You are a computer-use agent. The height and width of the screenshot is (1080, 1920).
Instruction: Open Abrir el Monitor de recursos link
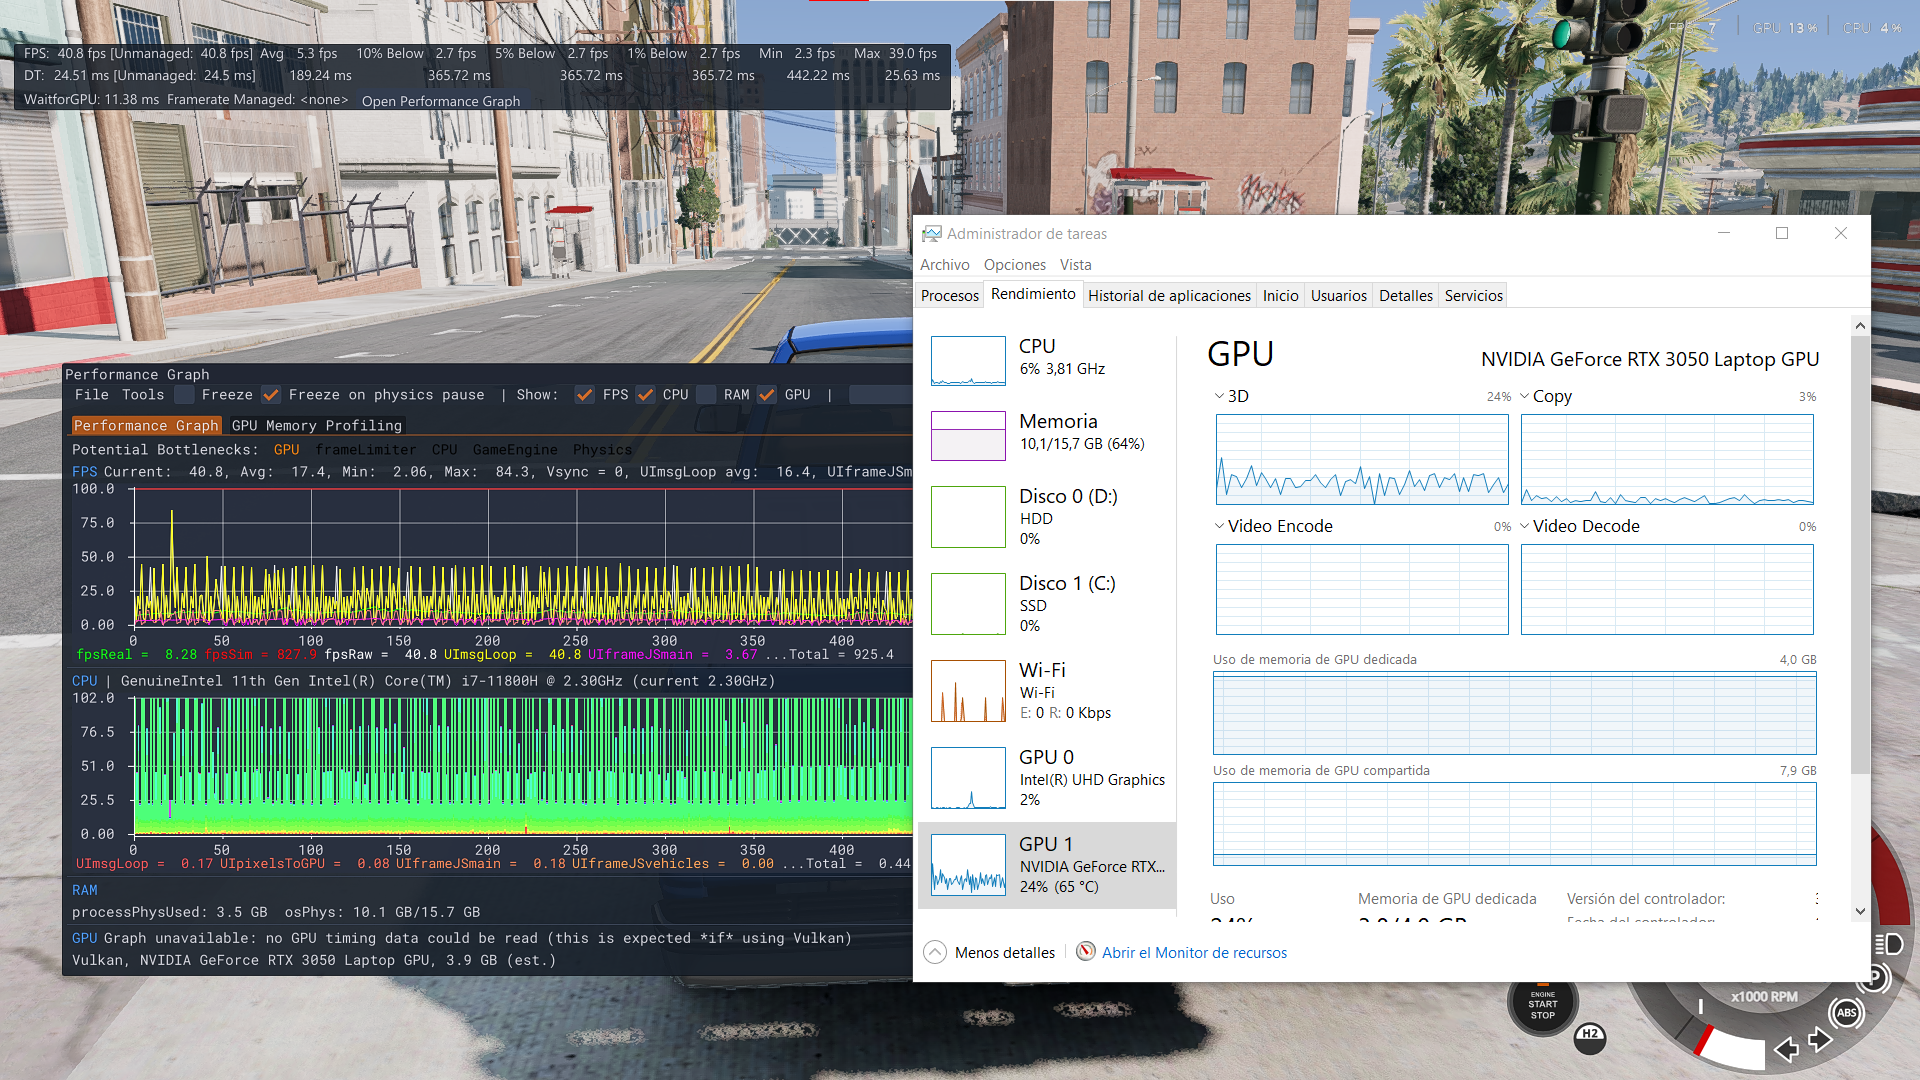point(1194,952)
